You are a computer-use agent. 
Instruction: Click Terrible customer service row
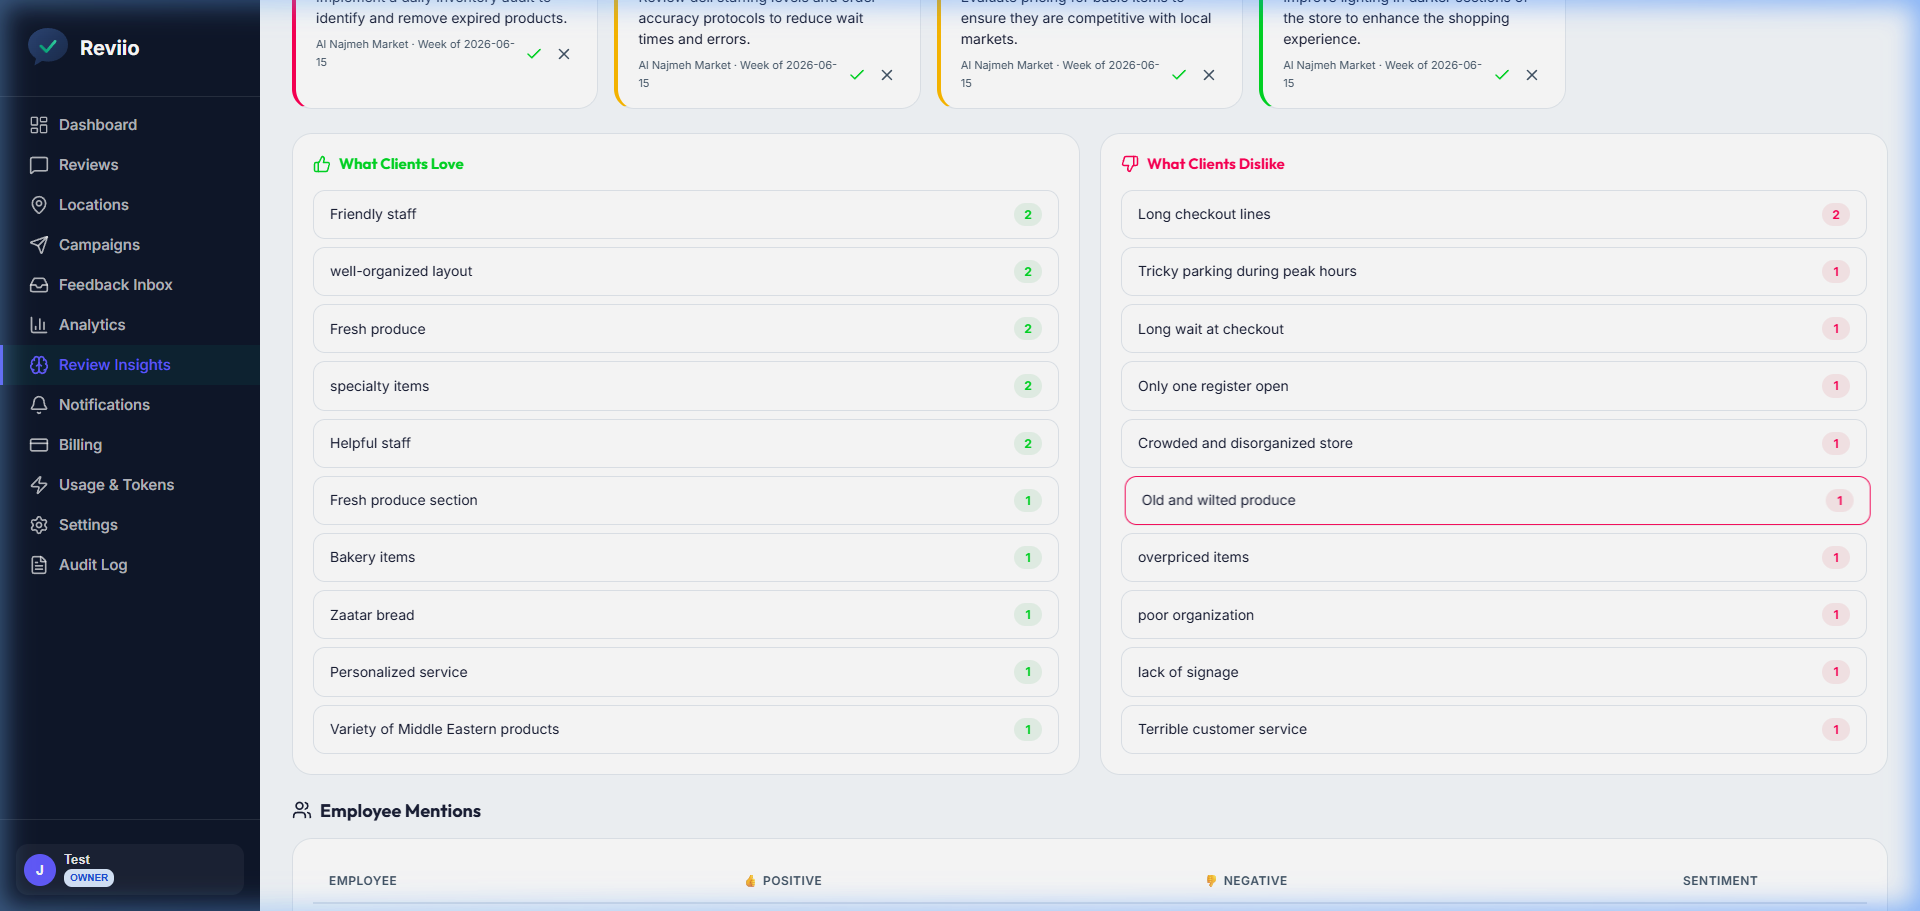pyautogui.click(x=1494, y=729)
